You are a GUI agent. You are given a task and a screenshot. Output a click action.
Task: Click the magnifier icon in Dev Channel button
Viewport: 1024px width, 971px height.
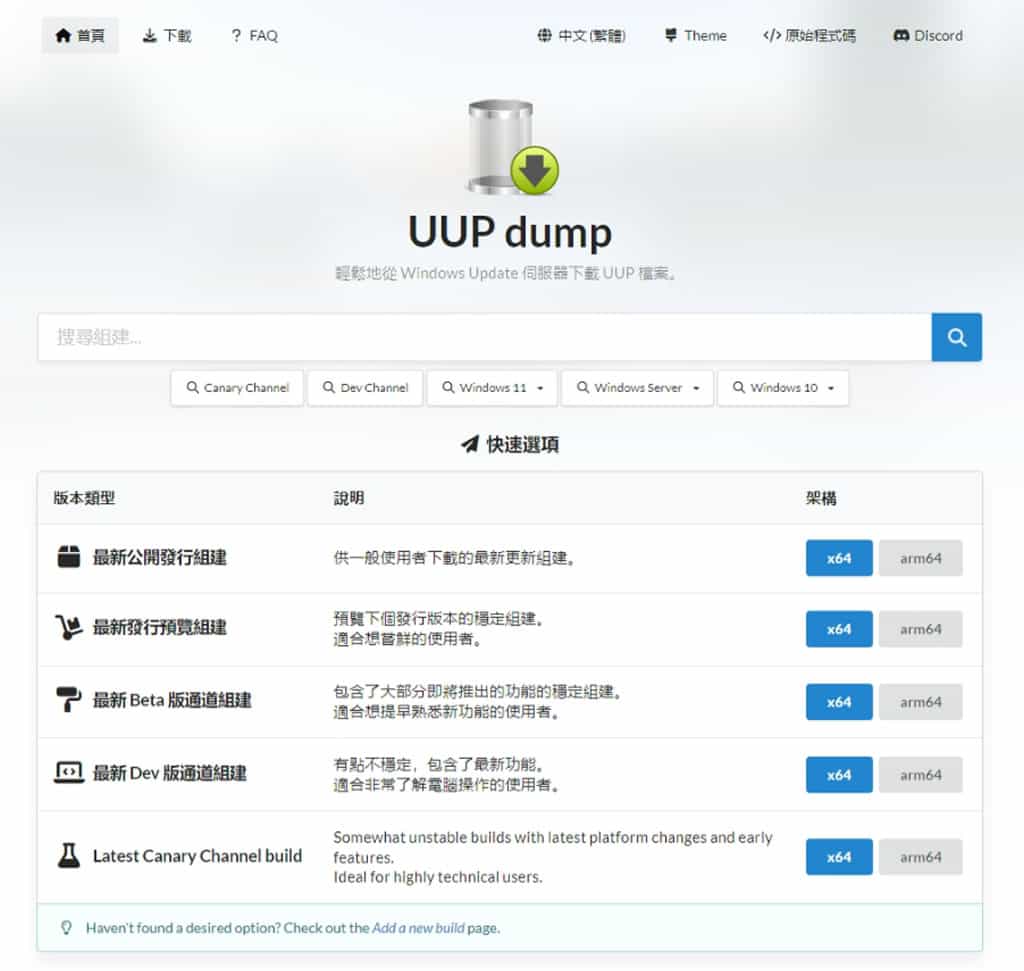(329, 387)
